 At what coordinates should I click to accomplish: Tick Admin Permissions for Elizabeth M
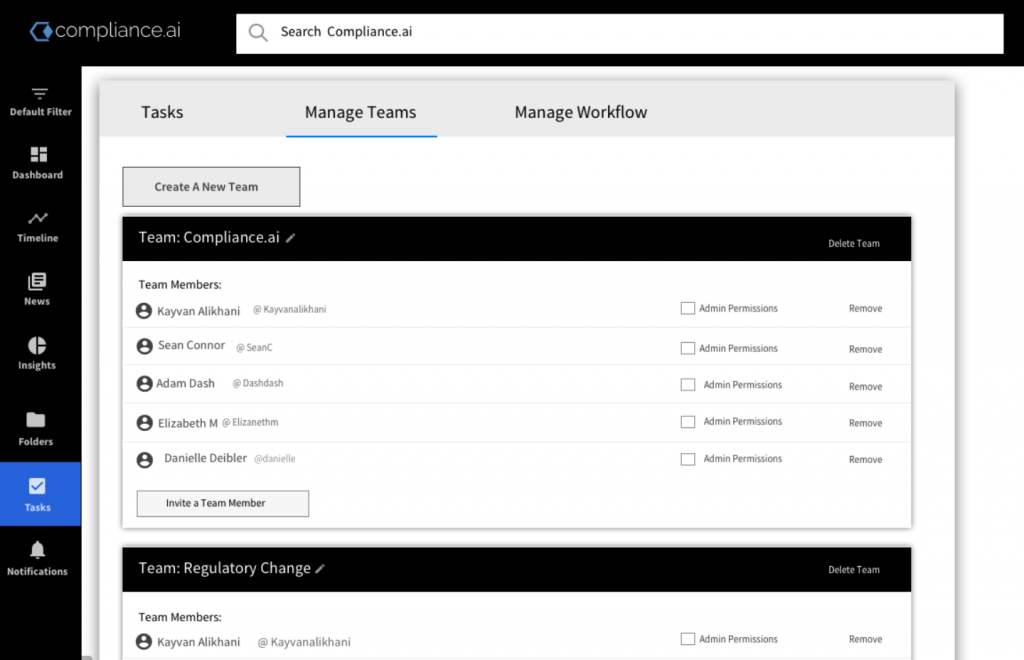pyautogui.click(x=688, y=422)
